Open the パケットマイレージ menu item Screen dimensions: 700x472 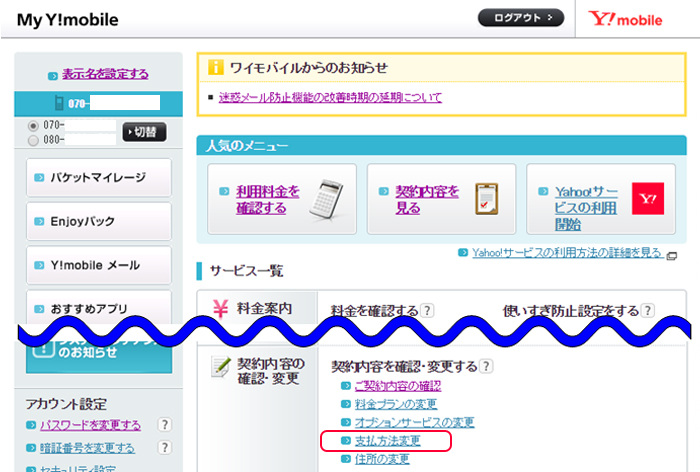[98, 177]
